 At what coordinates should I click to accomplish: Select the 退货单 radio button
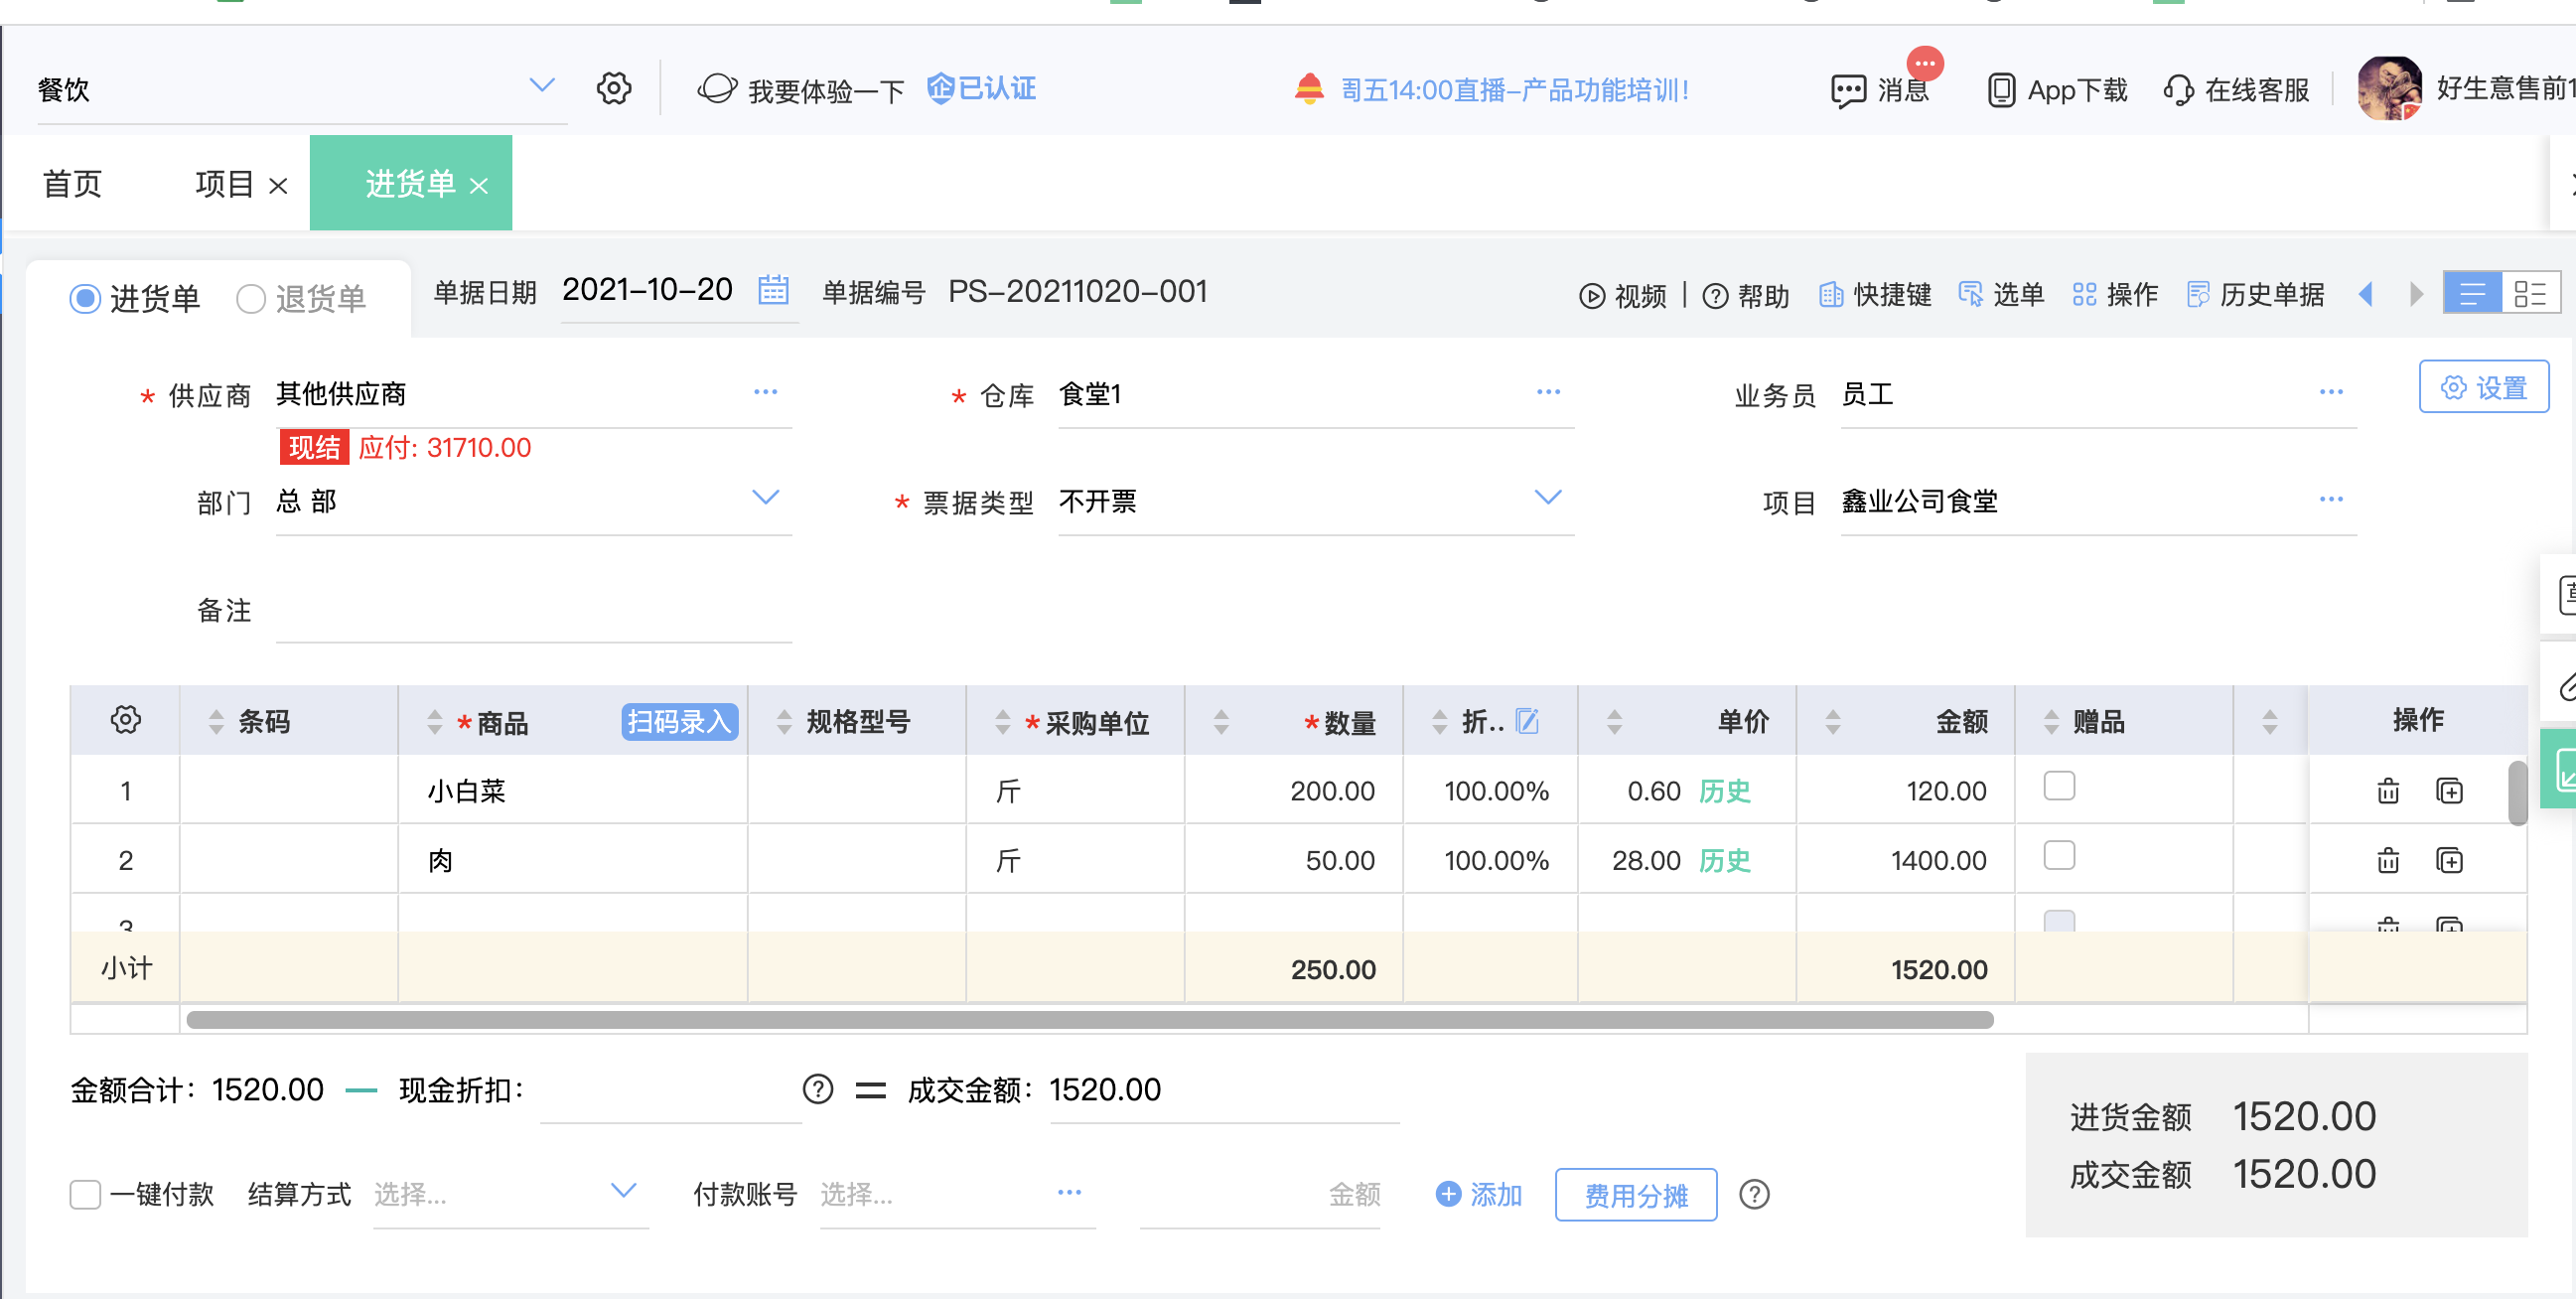tap(251, 298)
